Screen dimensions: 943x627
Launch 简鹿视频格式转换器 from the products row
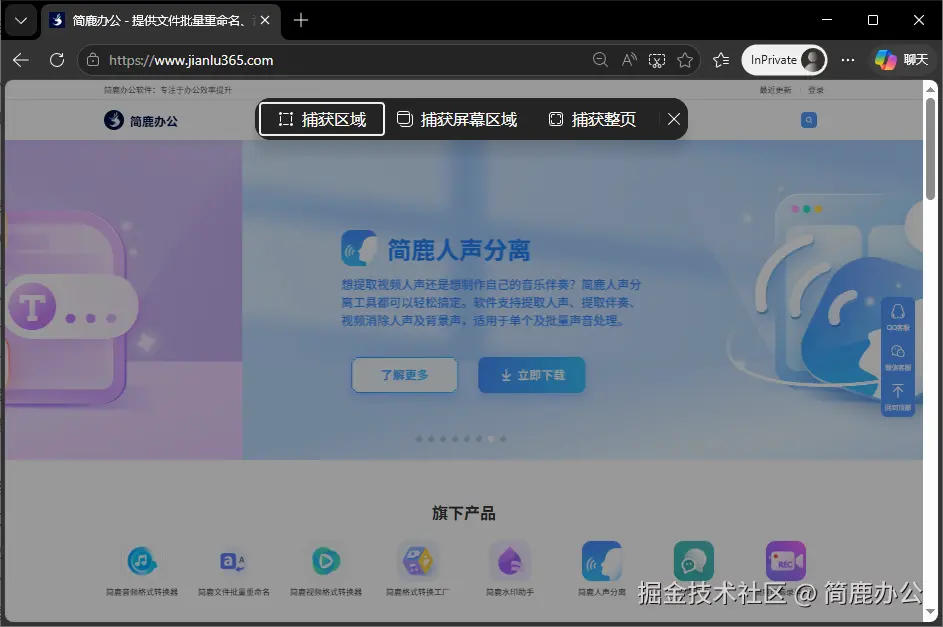click(x=325, y=560)
